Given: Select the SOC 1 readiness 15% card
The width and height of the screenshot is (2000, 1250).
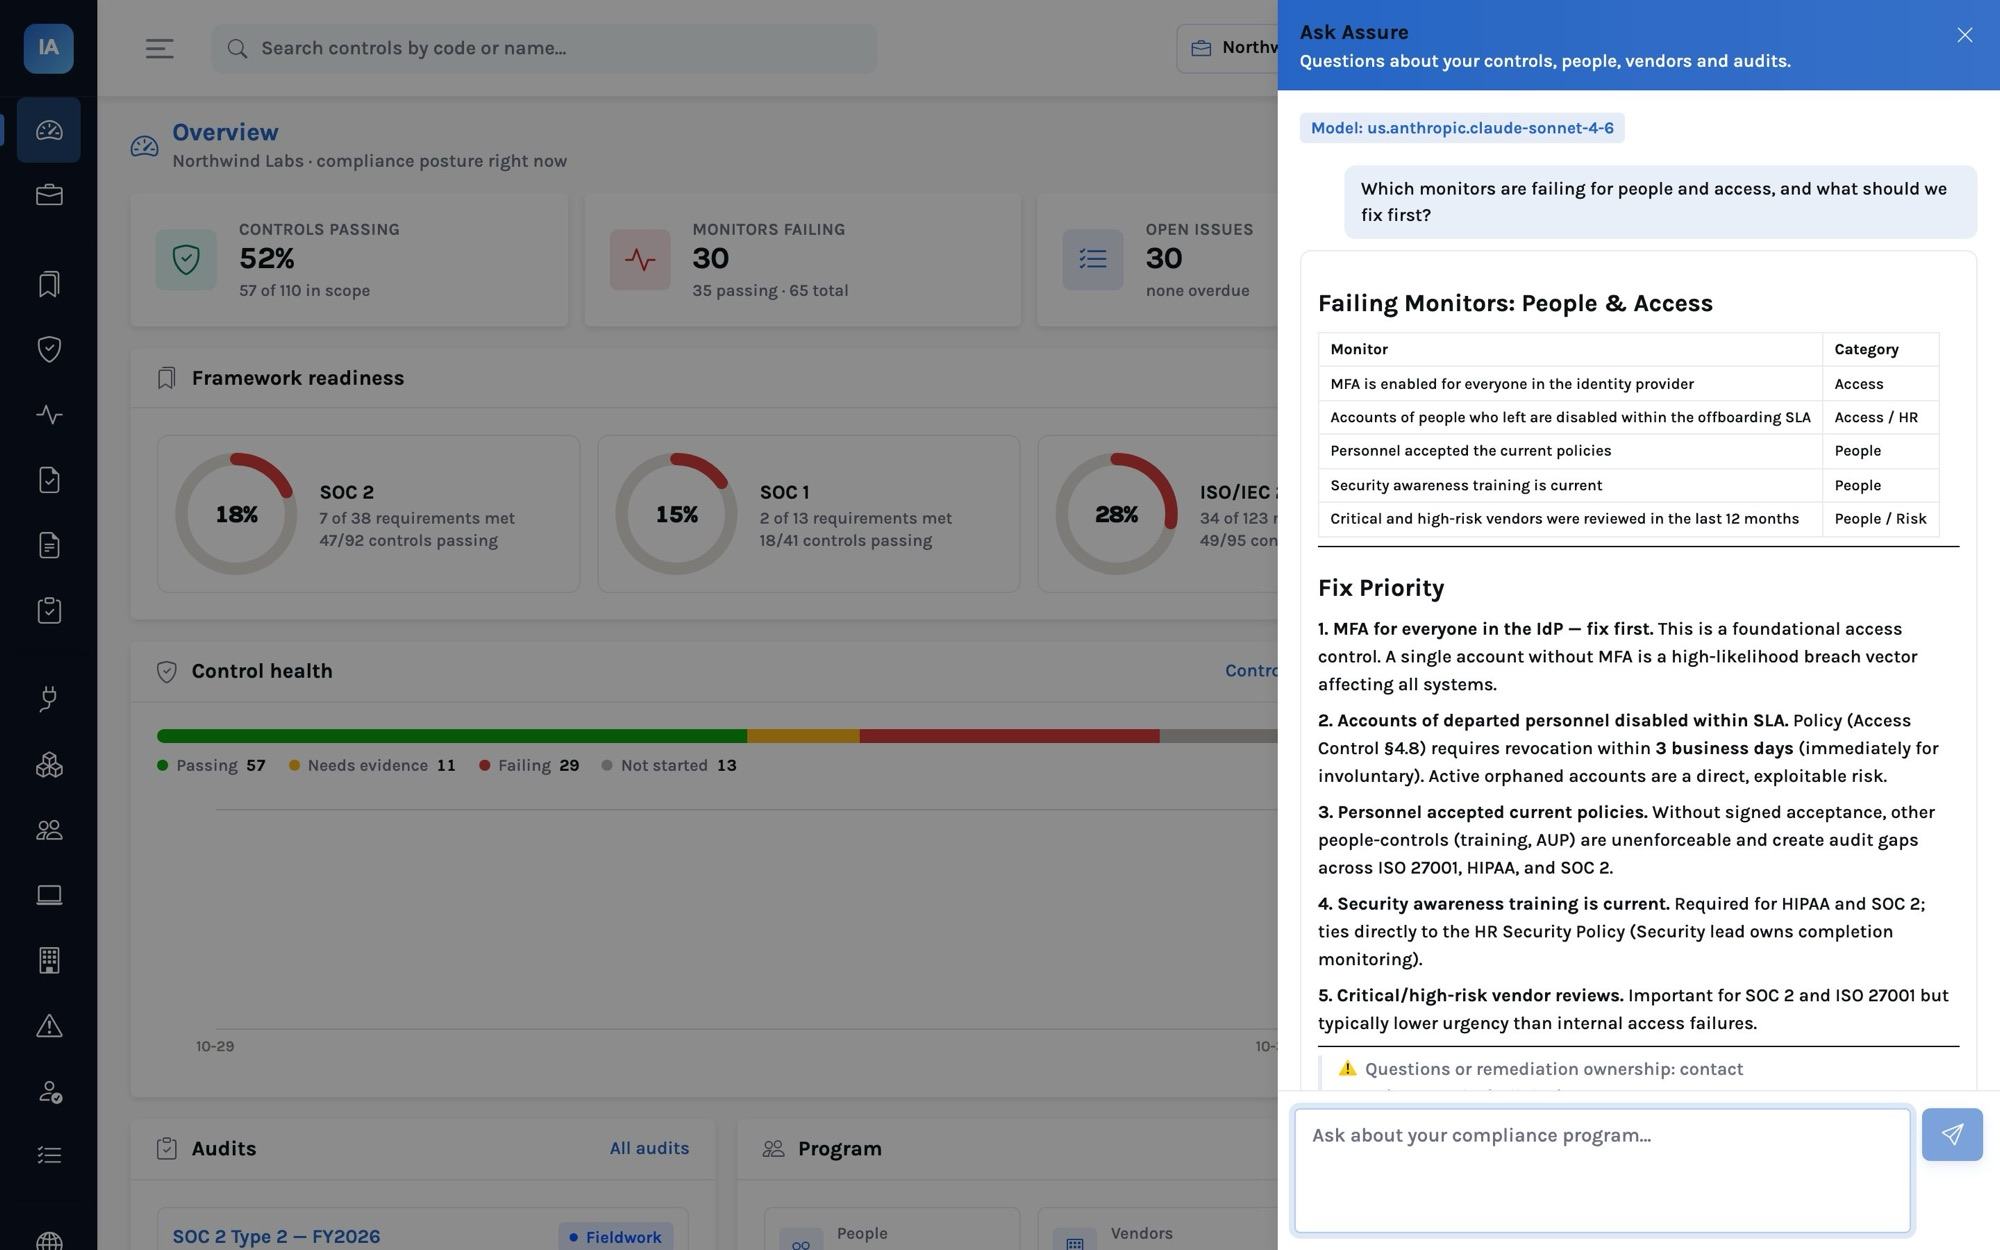Looking at the screenshot, I should pos(809,514).
